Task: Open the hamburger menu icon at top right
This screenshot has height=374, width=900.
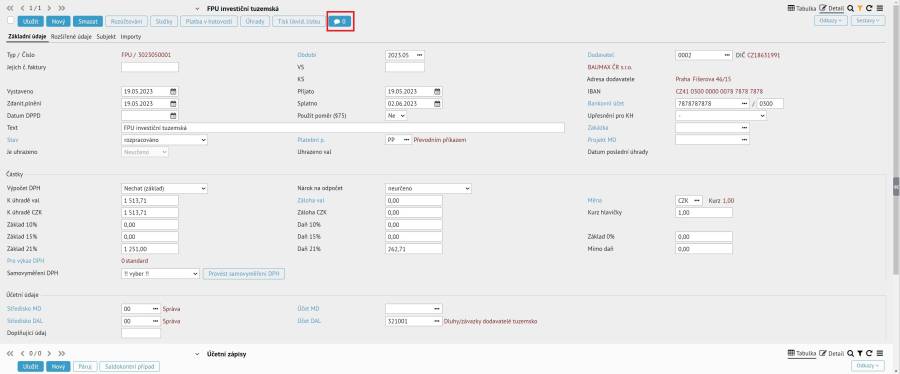Action: (880, 9)
